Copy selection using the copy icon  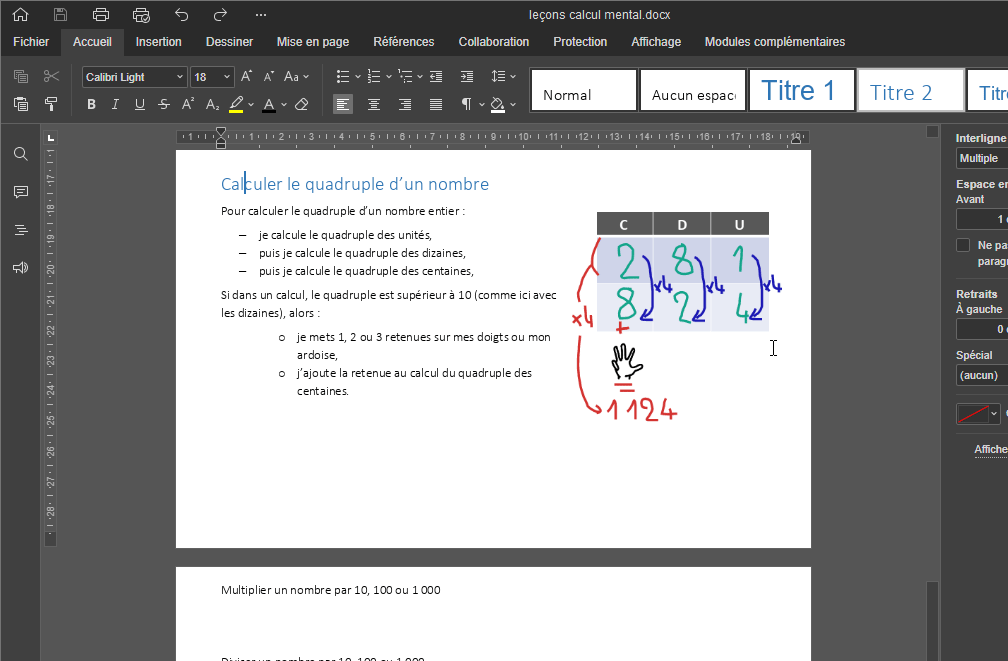click(x=21, y=77)
